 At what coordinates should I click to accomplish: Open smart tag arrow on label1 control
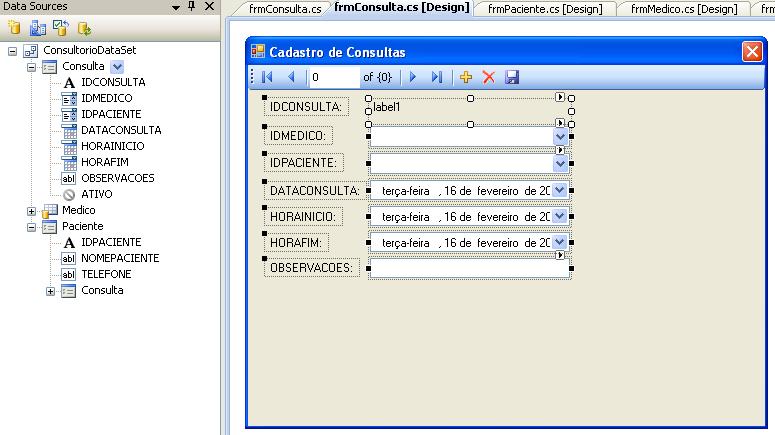(560, 97)
